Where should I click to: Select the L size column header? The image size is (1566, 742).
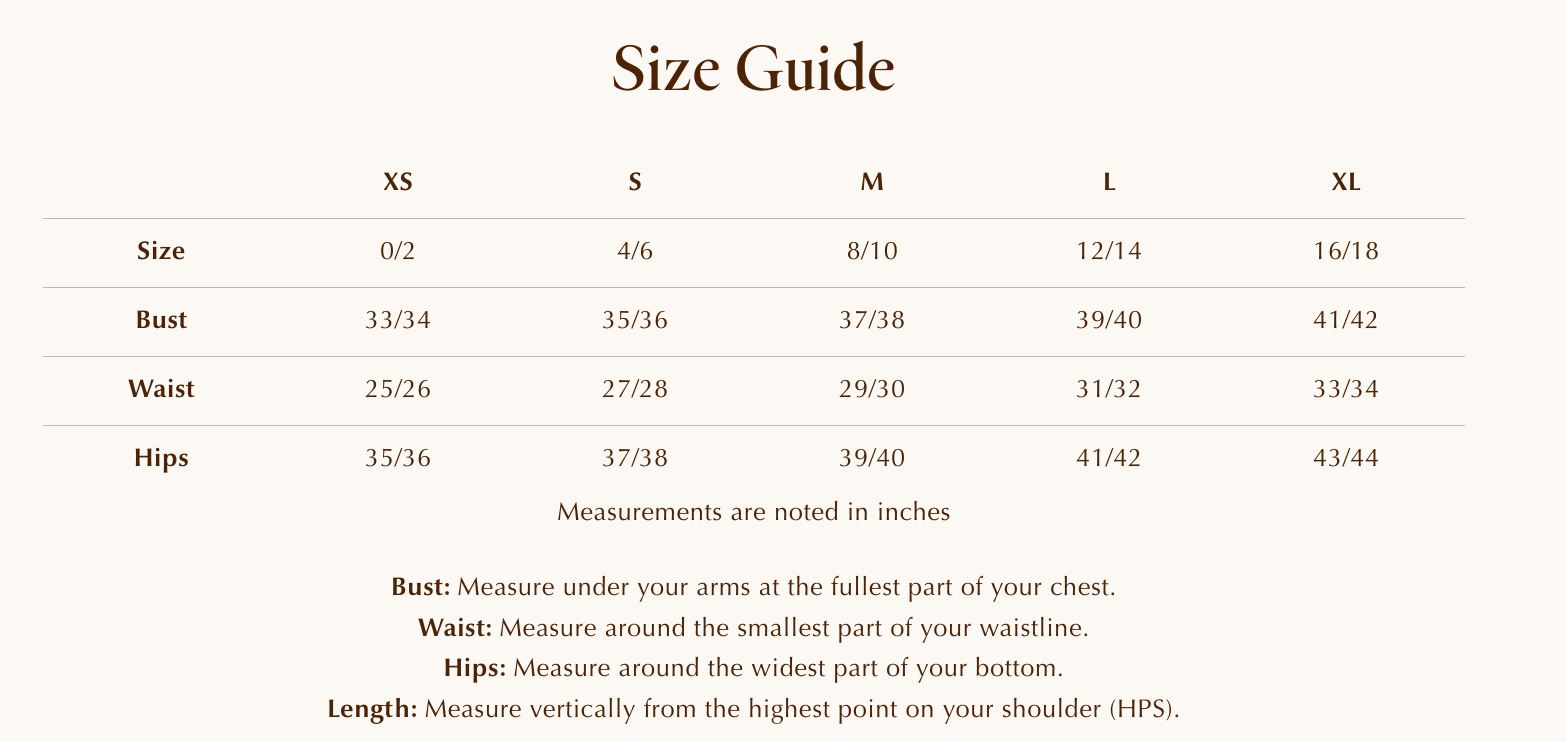pyautogui.click(x=1109, y=183)
